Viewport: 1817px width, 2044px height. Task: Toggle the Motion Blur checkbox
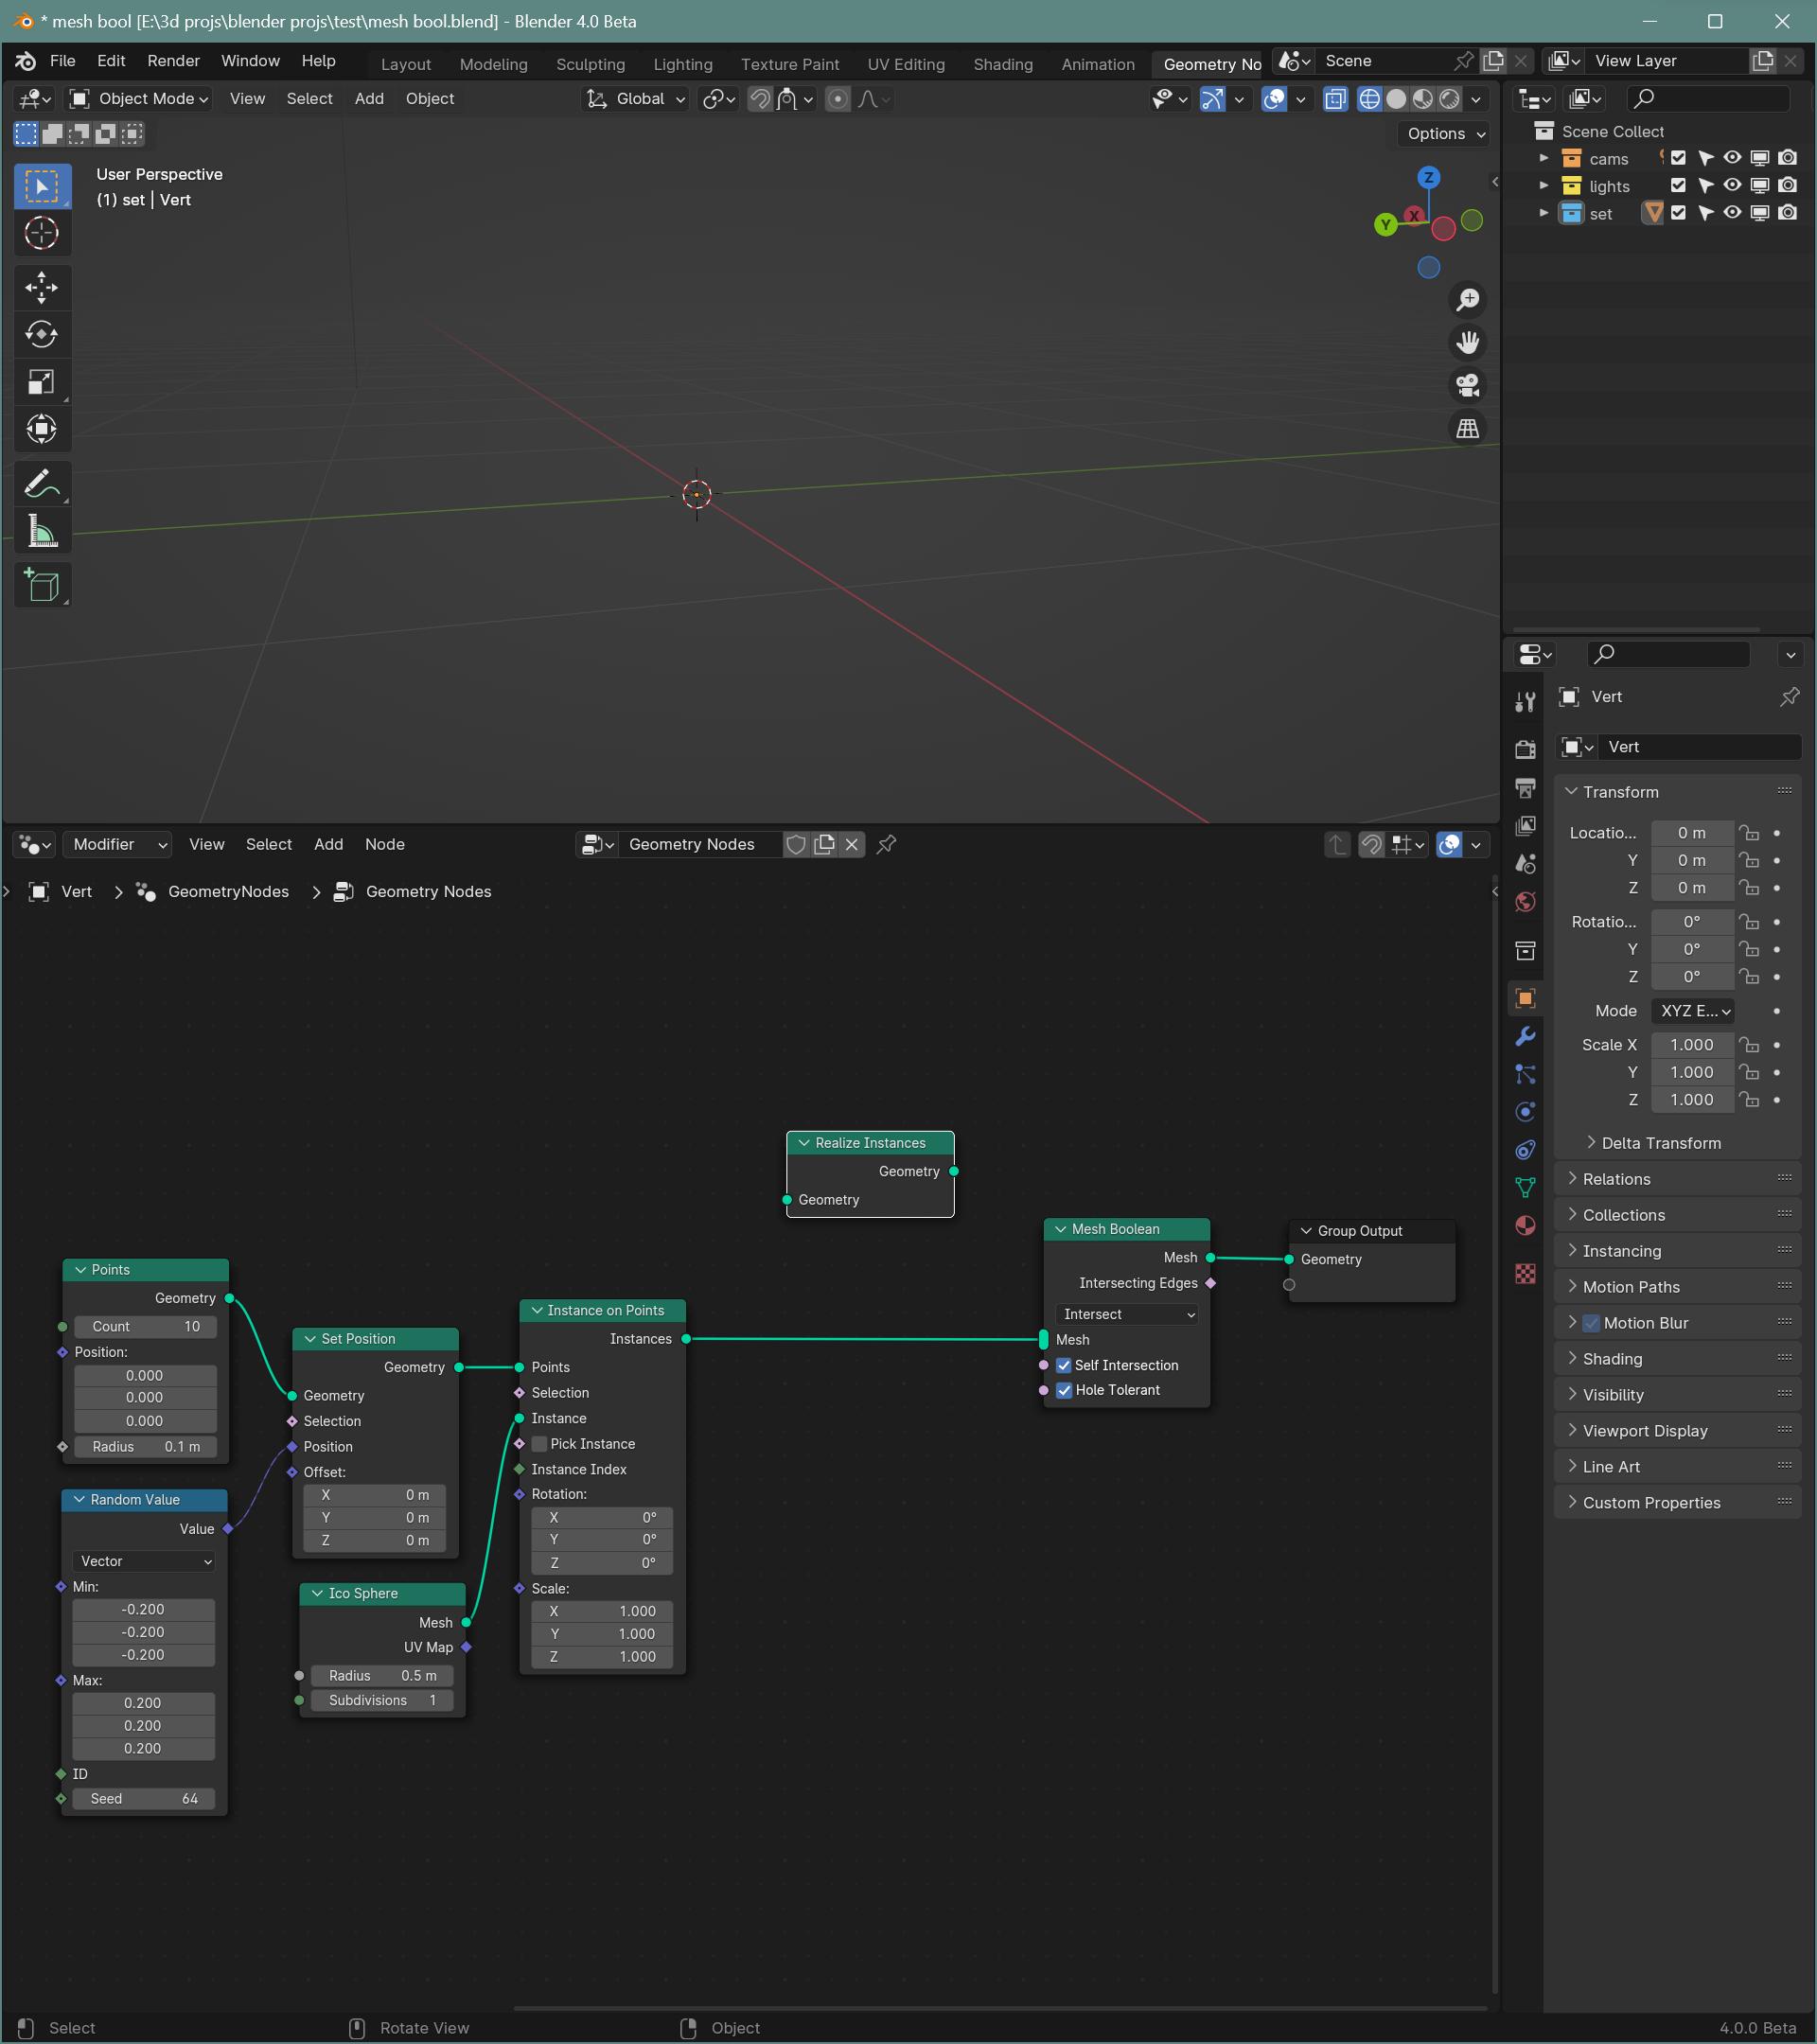1592,1323
